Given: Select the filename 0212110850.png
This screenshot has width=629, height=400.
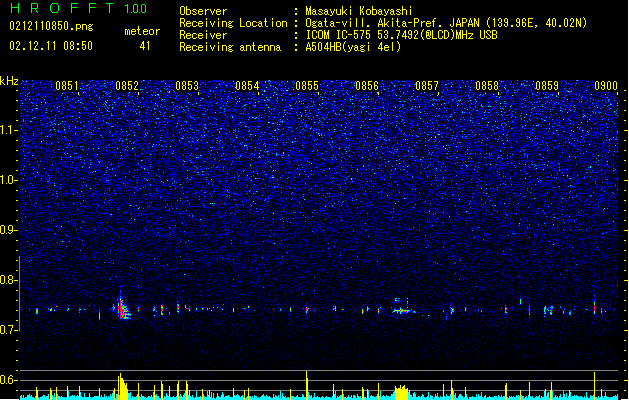Looking at the screenshot, I should click(51, 26).
